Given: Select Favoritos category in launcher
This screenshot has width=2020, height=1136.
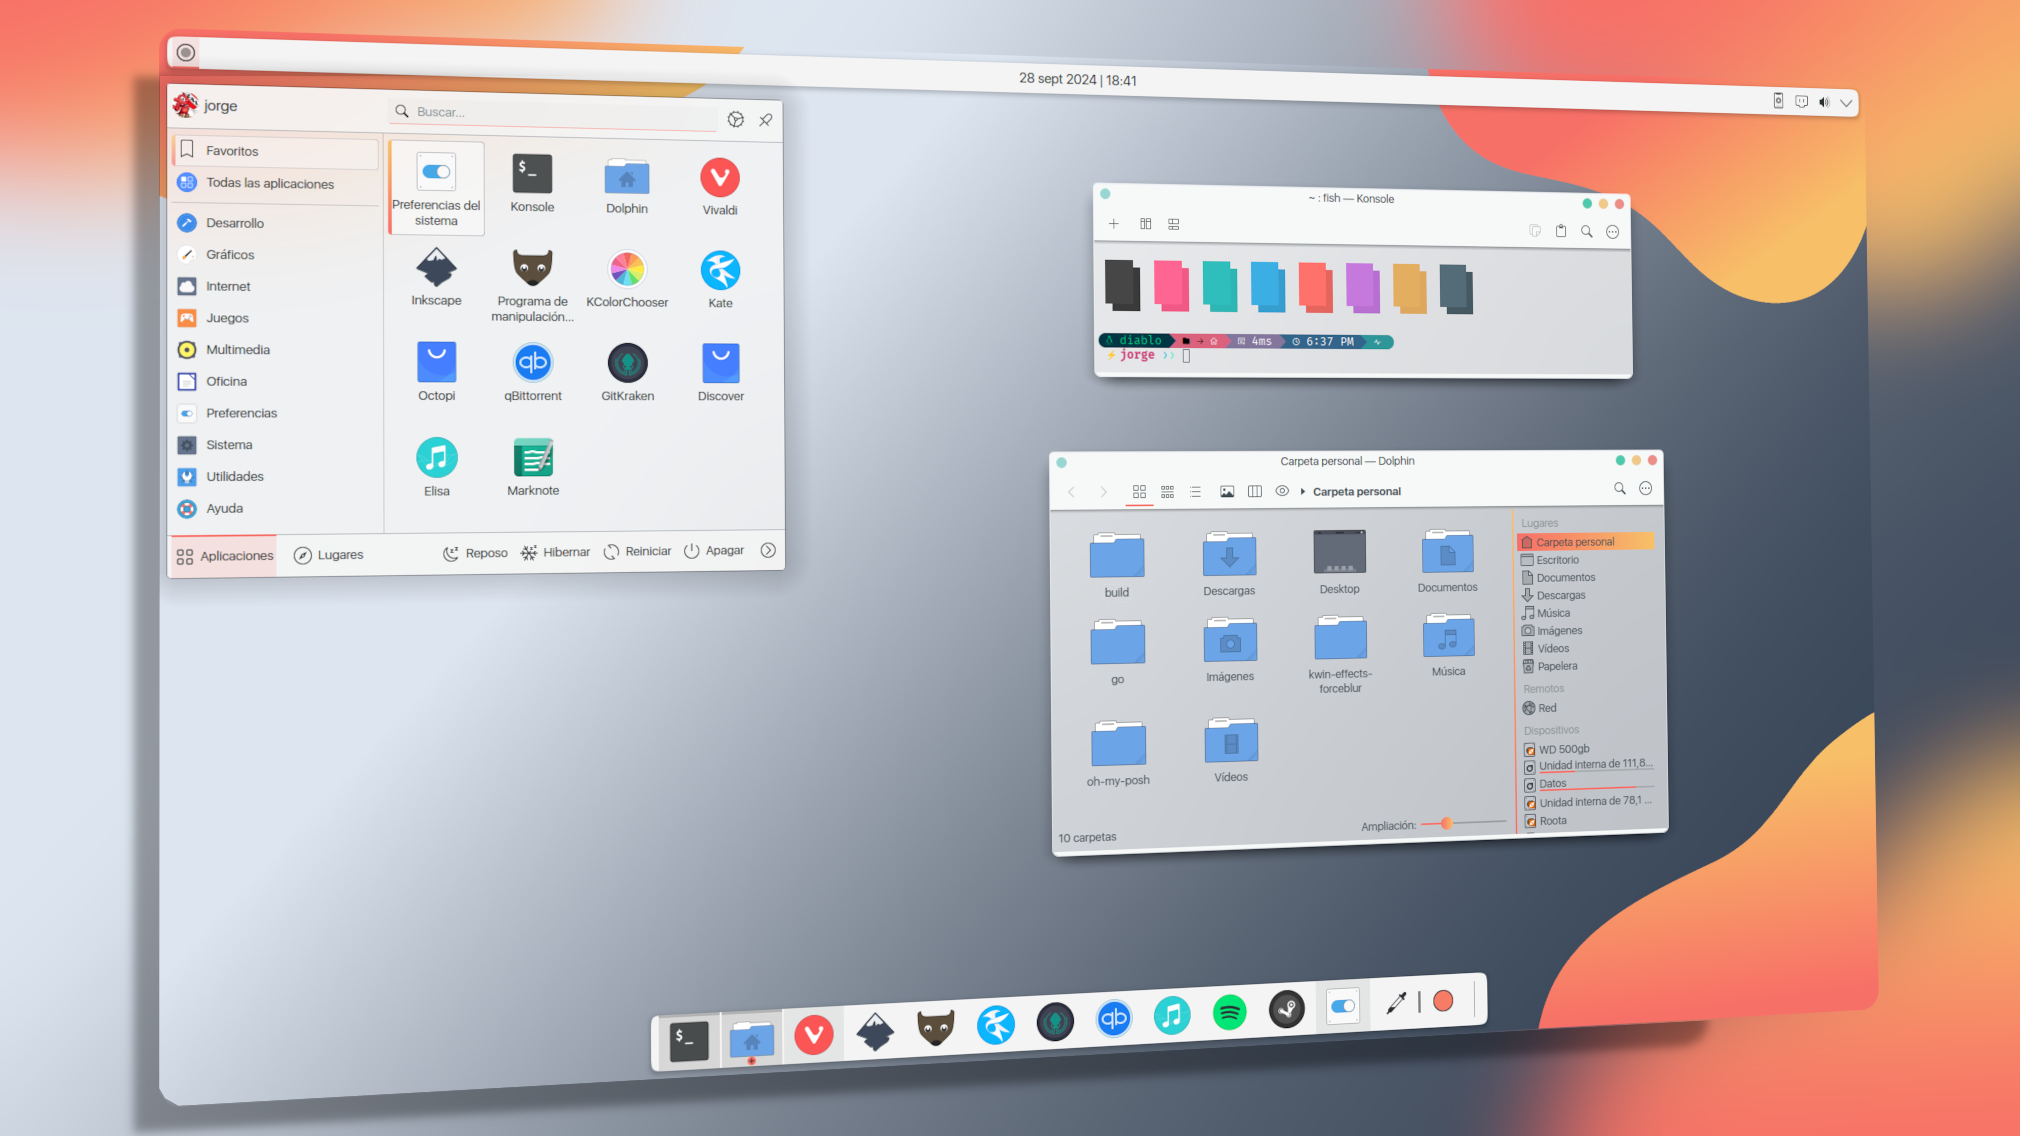Looking at the screenshot, I should point(276,151).
